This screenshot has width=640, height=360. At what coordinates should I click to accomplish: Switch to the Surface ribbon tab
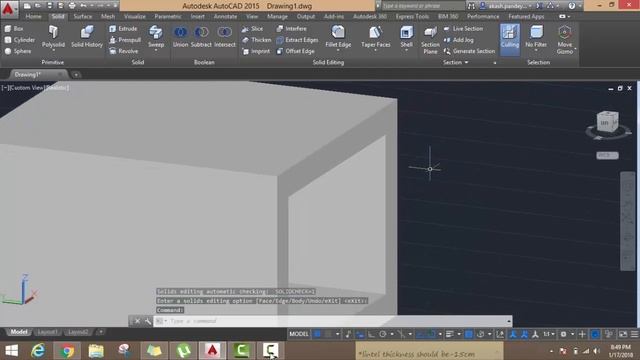click(83, 16)
